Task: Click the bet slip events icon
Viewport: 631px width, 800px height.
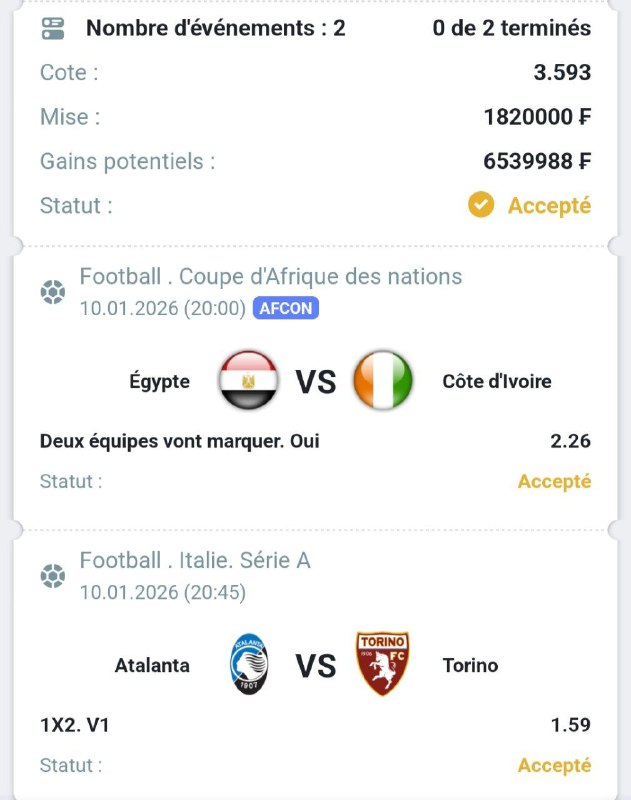Action: click(x=53, y=28)
